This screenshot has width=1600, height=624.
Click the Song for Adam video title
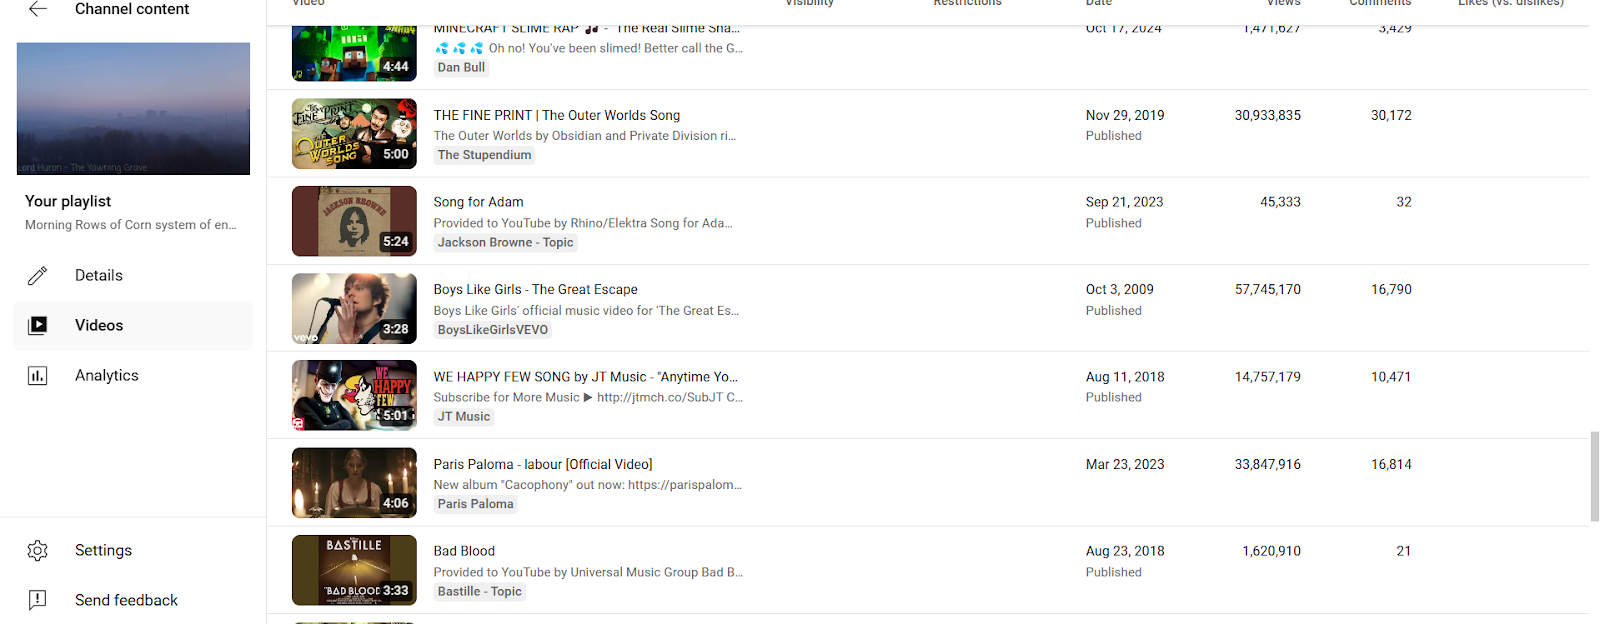tap(478, 202)
